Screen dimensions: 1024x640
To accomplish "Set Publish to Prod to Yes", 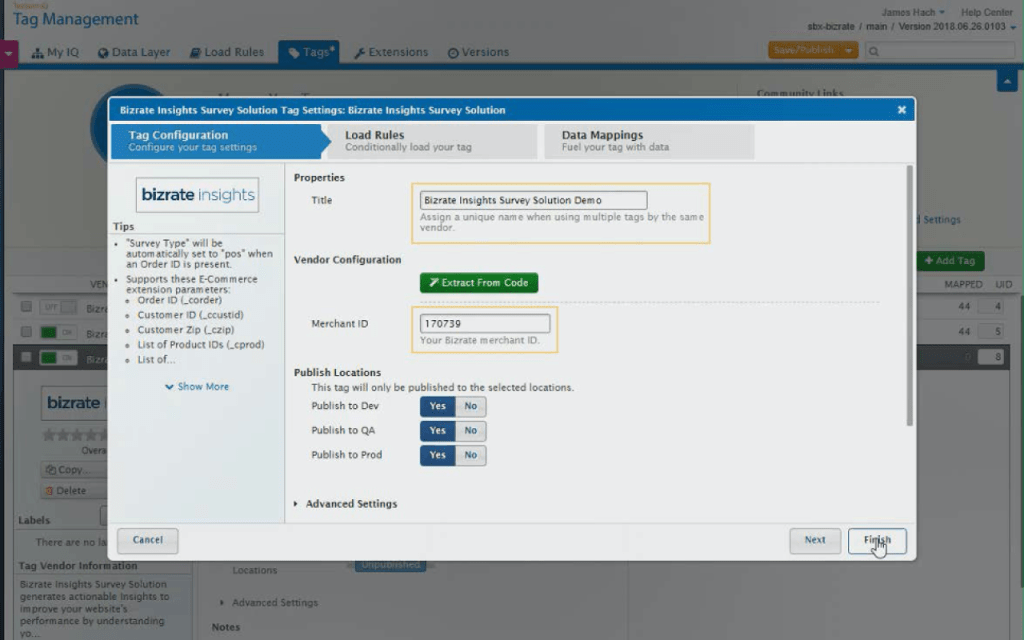I will coord(438,455).
